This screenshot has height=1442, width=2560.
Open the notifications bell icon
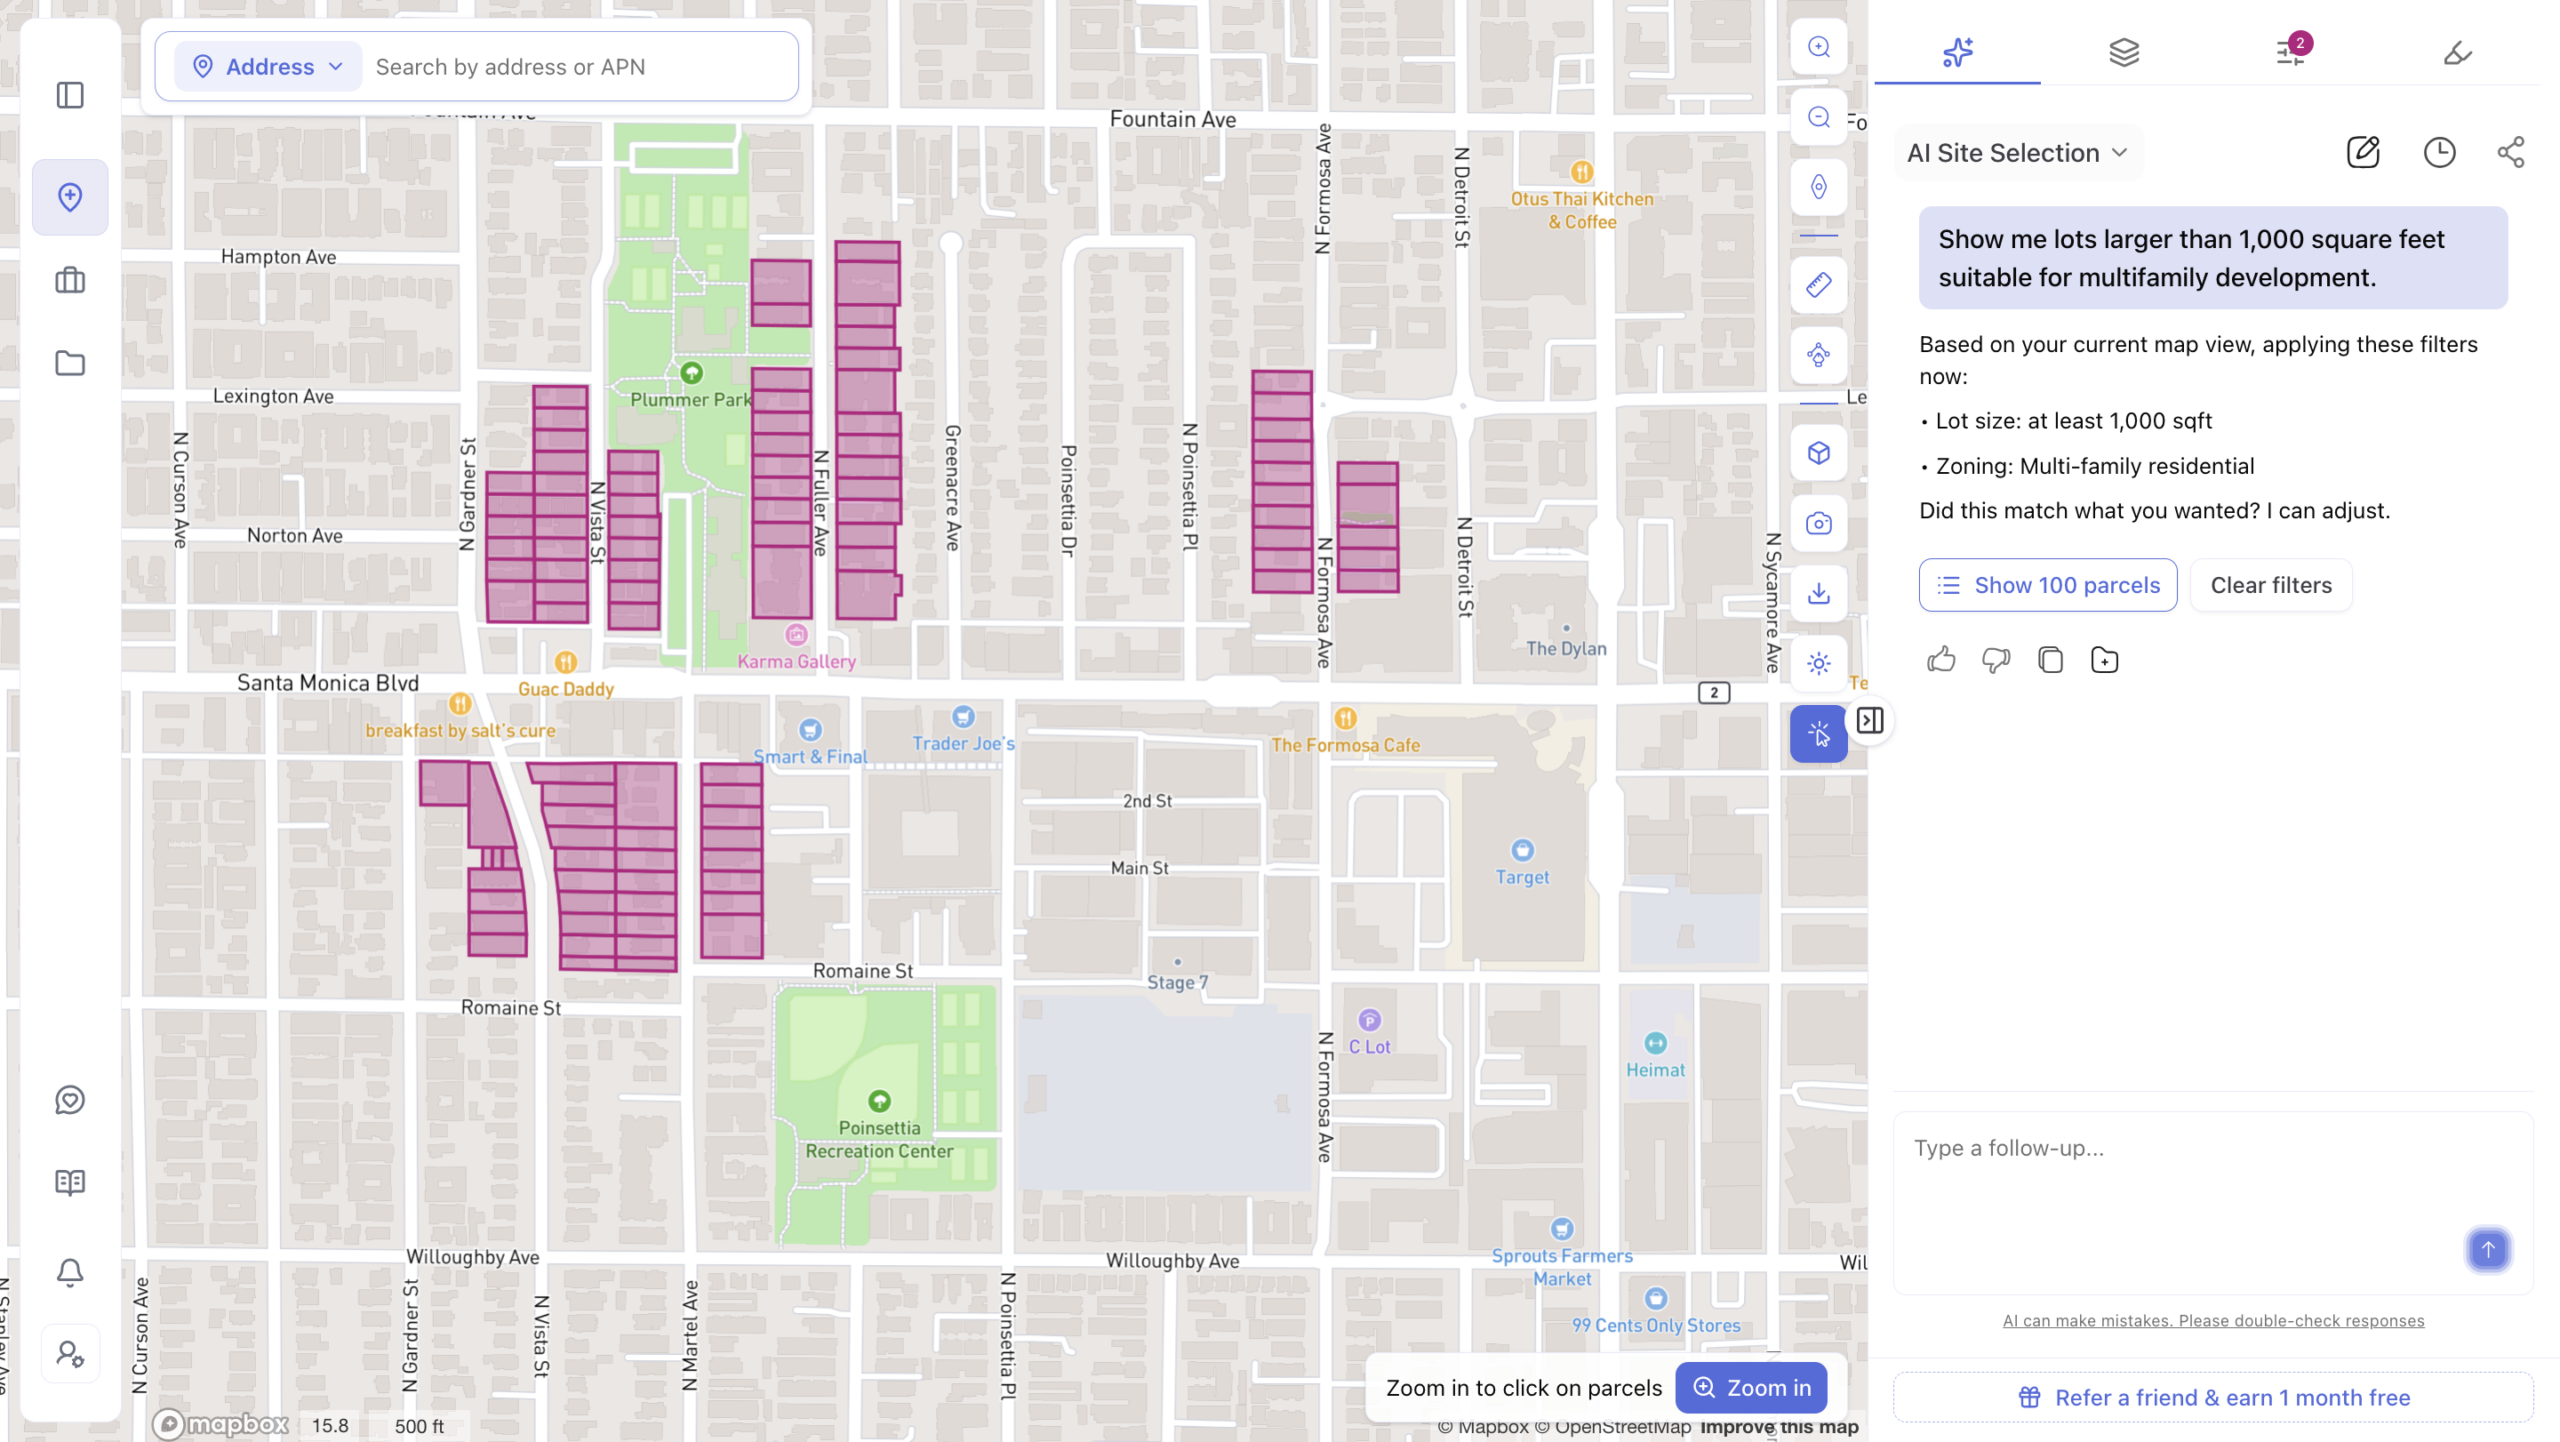(70, 1272)
